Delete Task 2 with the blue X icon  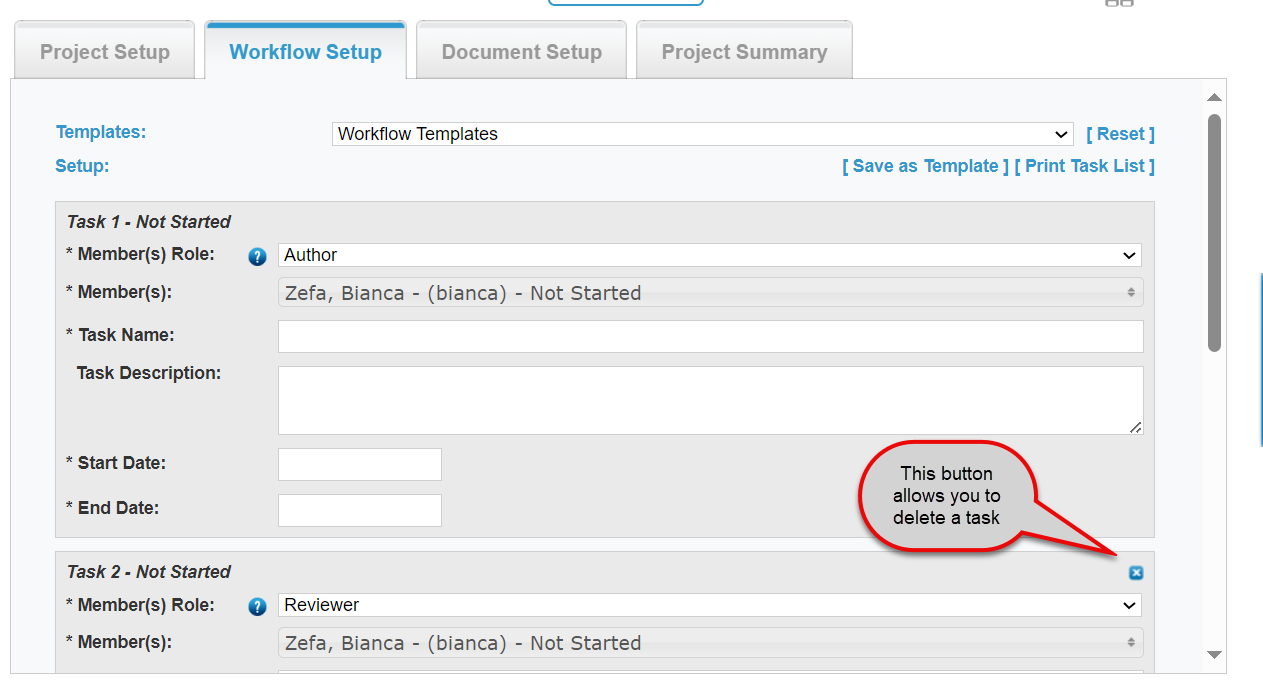[x=1136, y=573]
